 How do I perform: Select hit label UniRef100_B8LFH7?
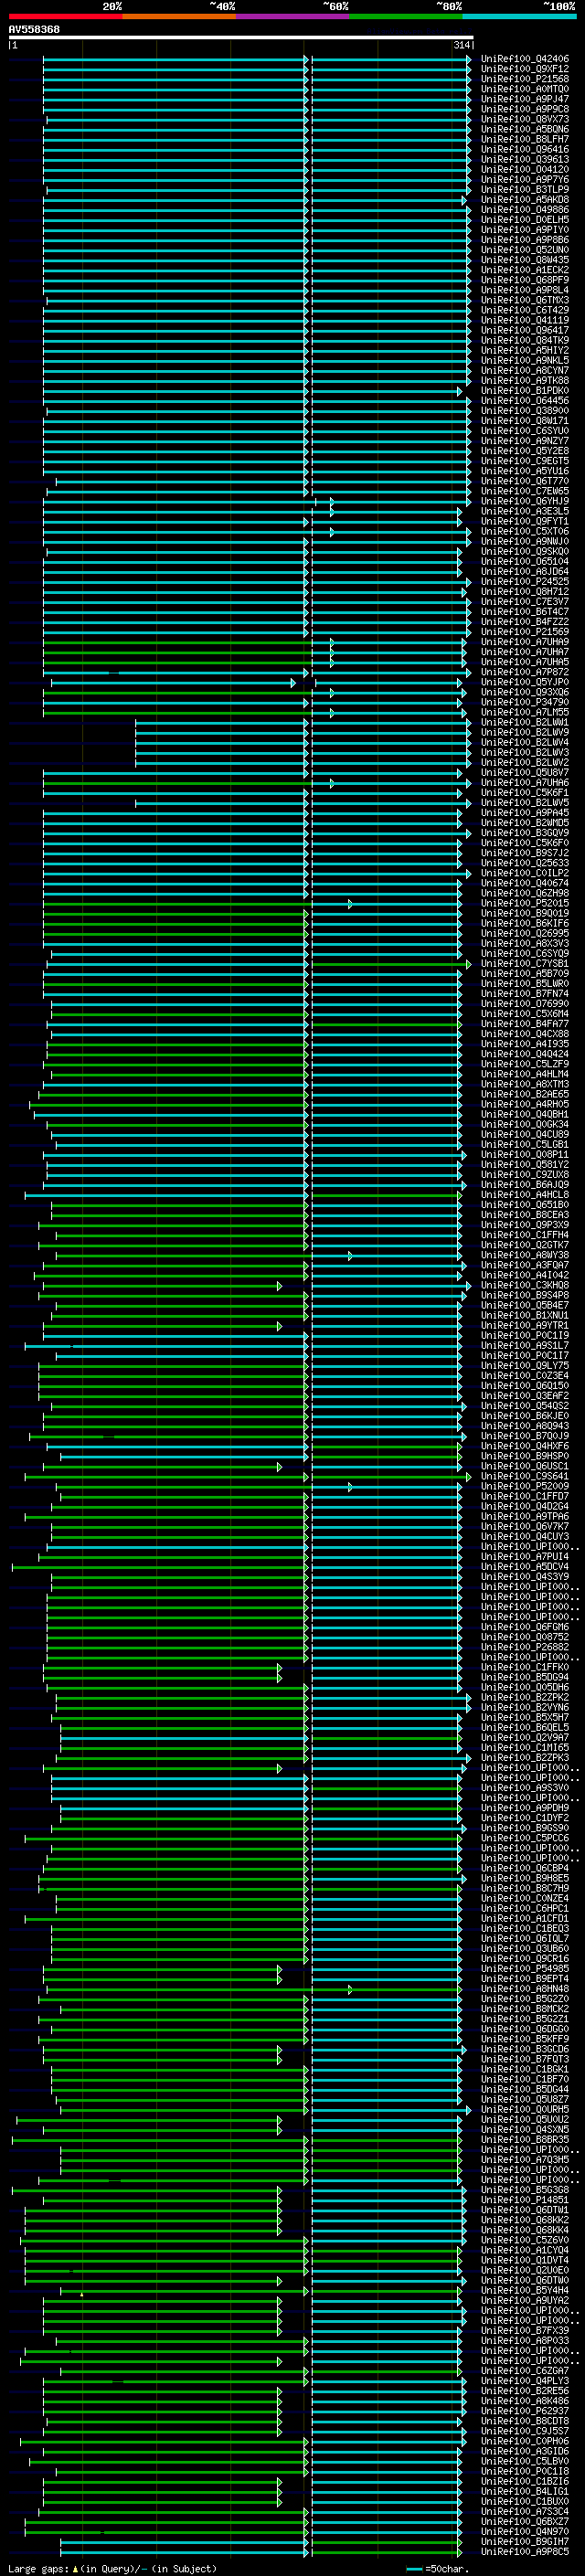coord(525,139)
